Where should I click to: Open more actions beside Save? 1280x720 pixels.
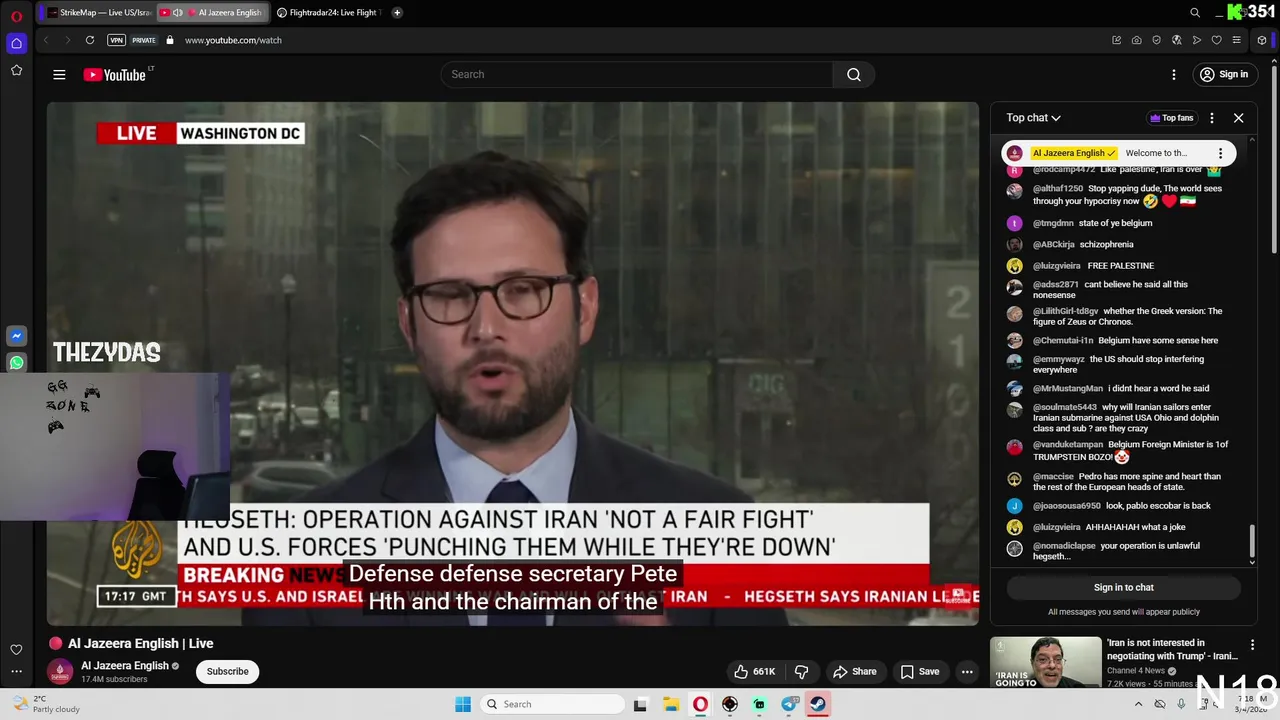(967, 671)
